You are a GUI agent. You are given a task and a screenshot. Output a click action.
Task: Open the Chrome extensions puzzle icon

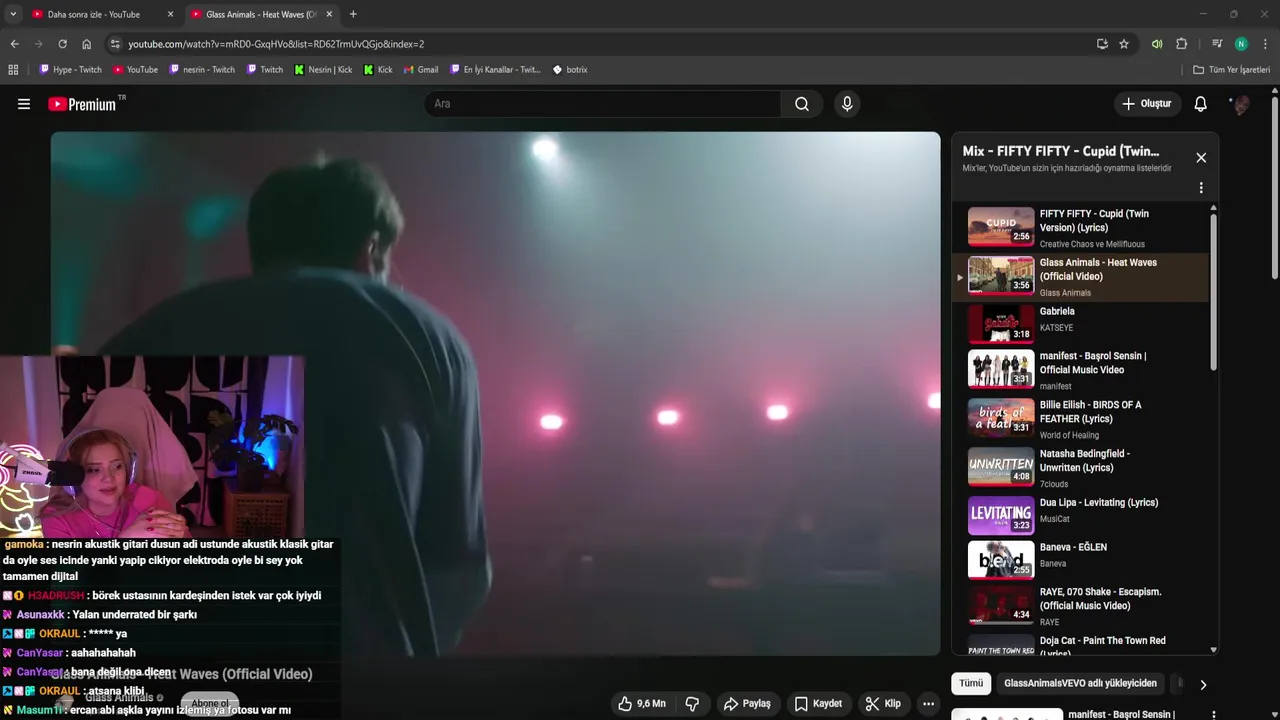[x=1181, y=44]
